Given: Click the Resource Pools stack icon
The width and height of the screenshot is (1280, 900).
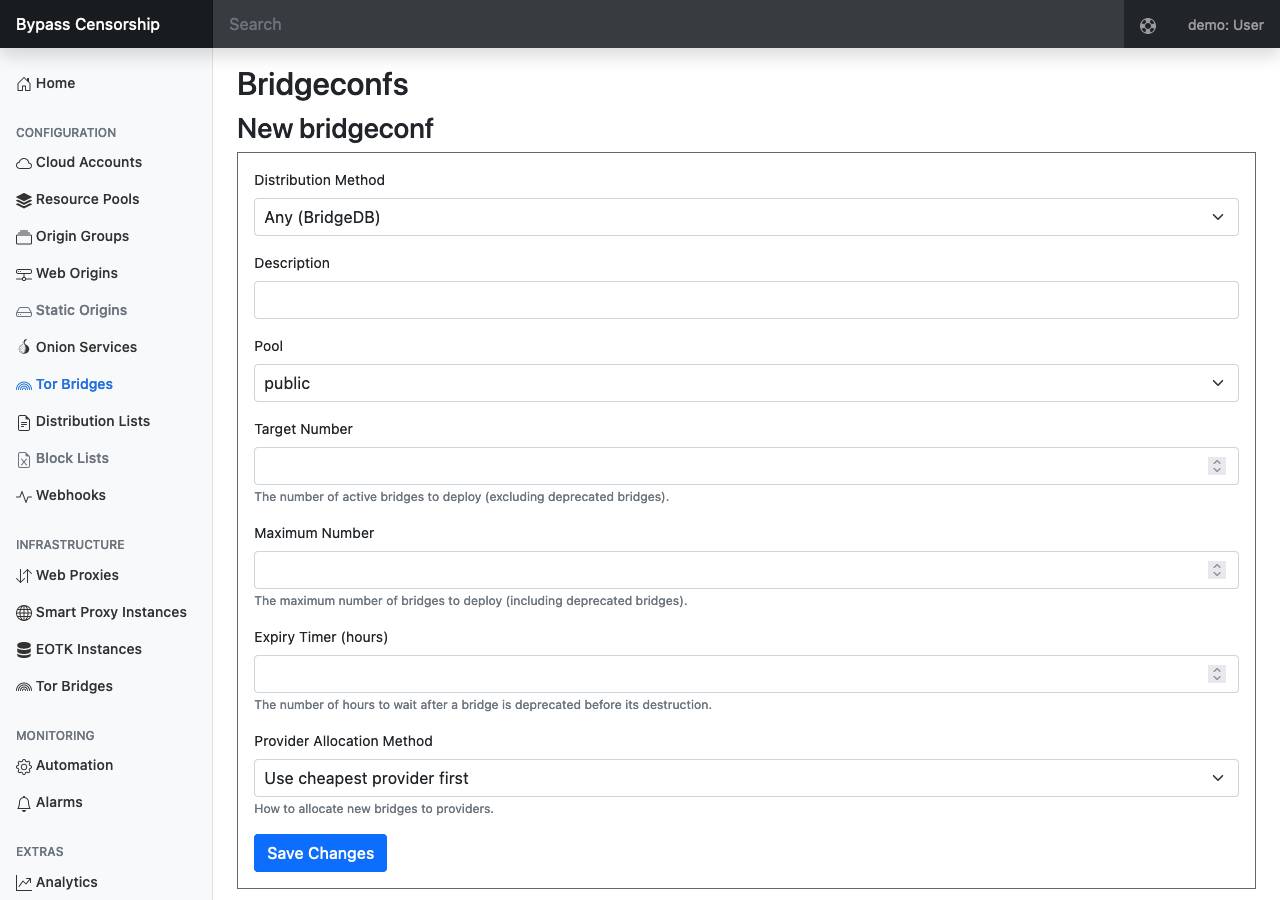Looking at the screenshot, I should pyautogui.click(x=24, y=200).
